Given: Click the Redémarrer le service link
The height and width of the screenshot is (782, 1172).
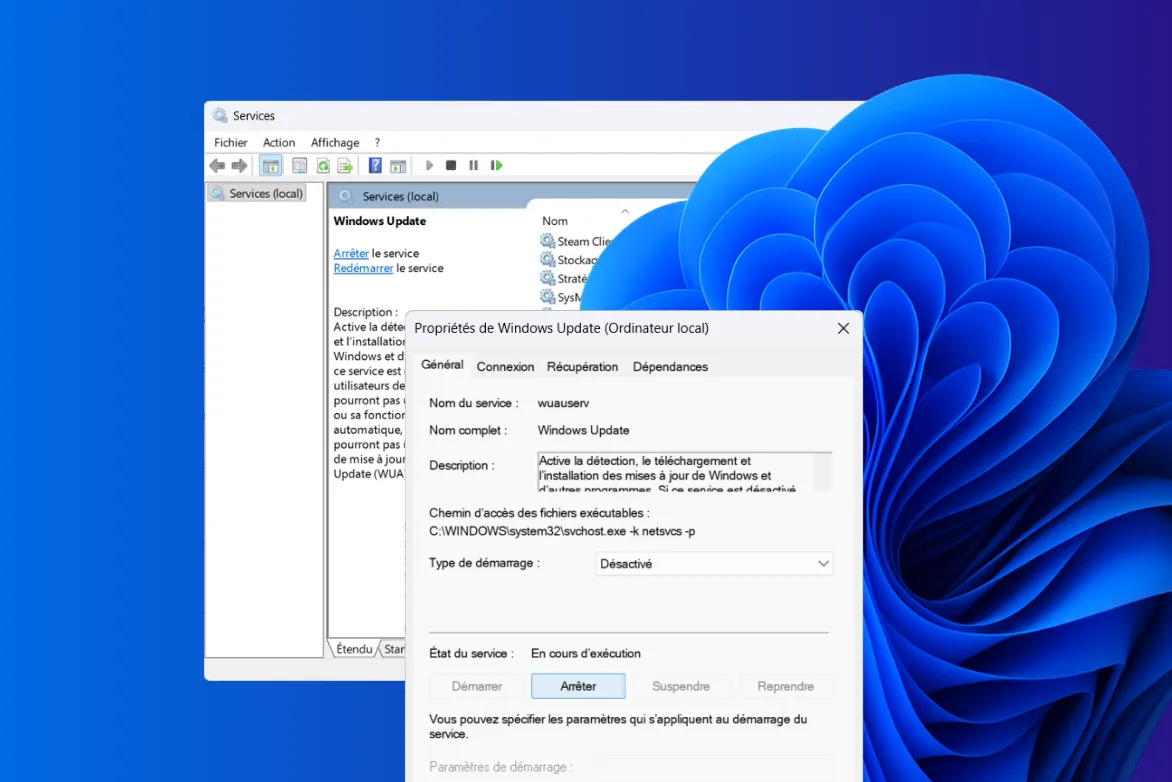Looking at the screenshot, I should tap(363, 269).
